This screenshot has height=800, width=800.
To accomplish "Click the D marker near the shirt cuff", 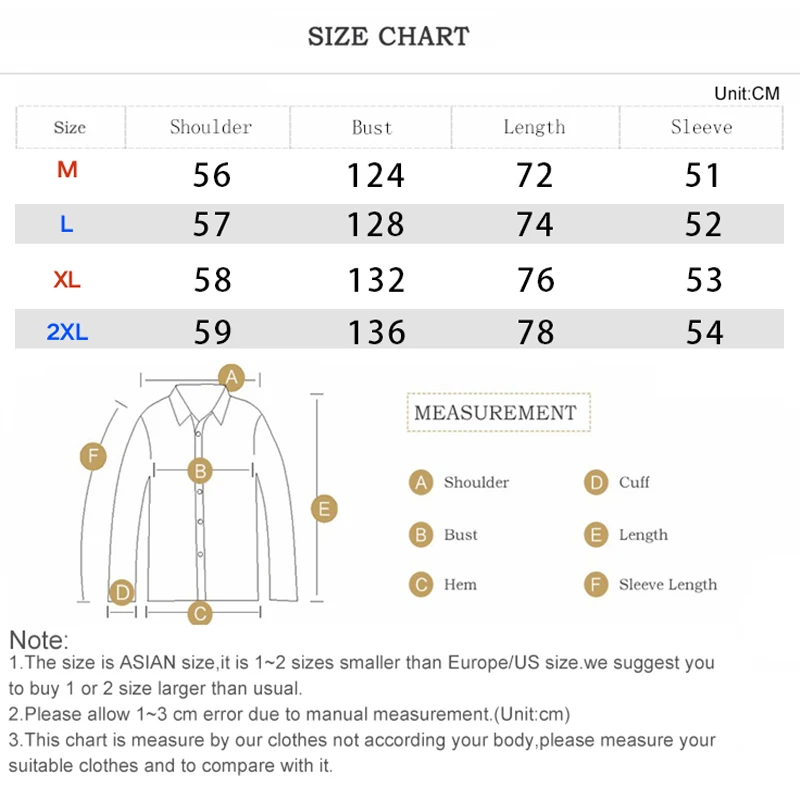I will point(122,593).
